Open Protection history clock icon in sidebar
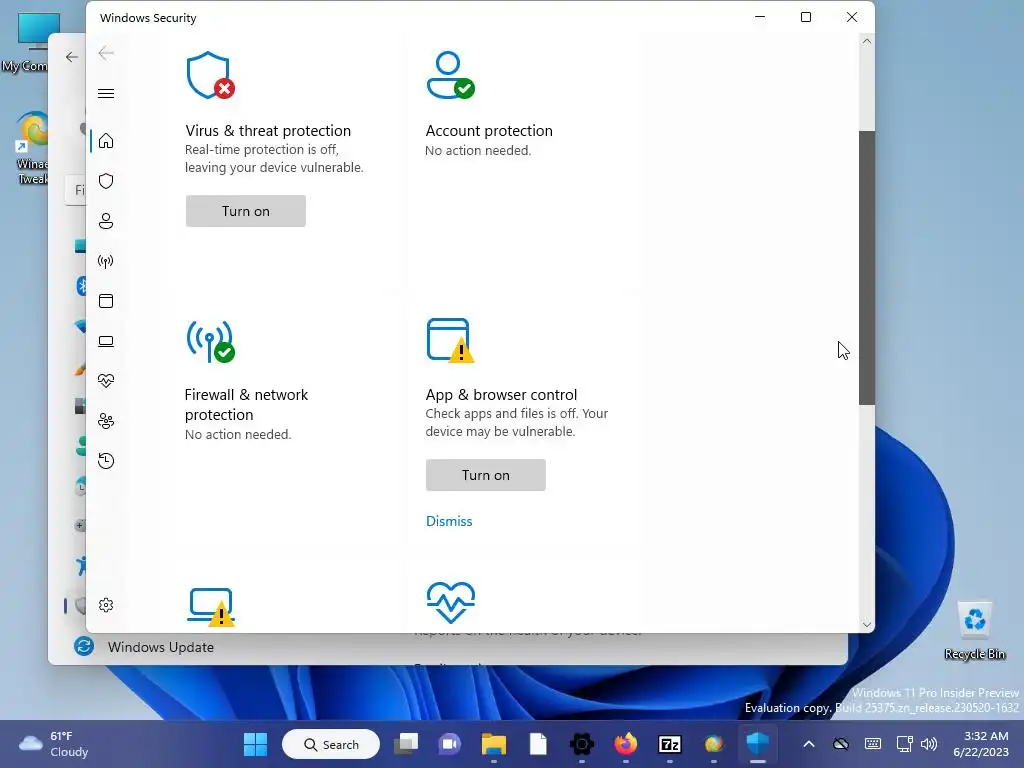The width and height of the screenshot is (1024, 768). [x=106, y=461]
